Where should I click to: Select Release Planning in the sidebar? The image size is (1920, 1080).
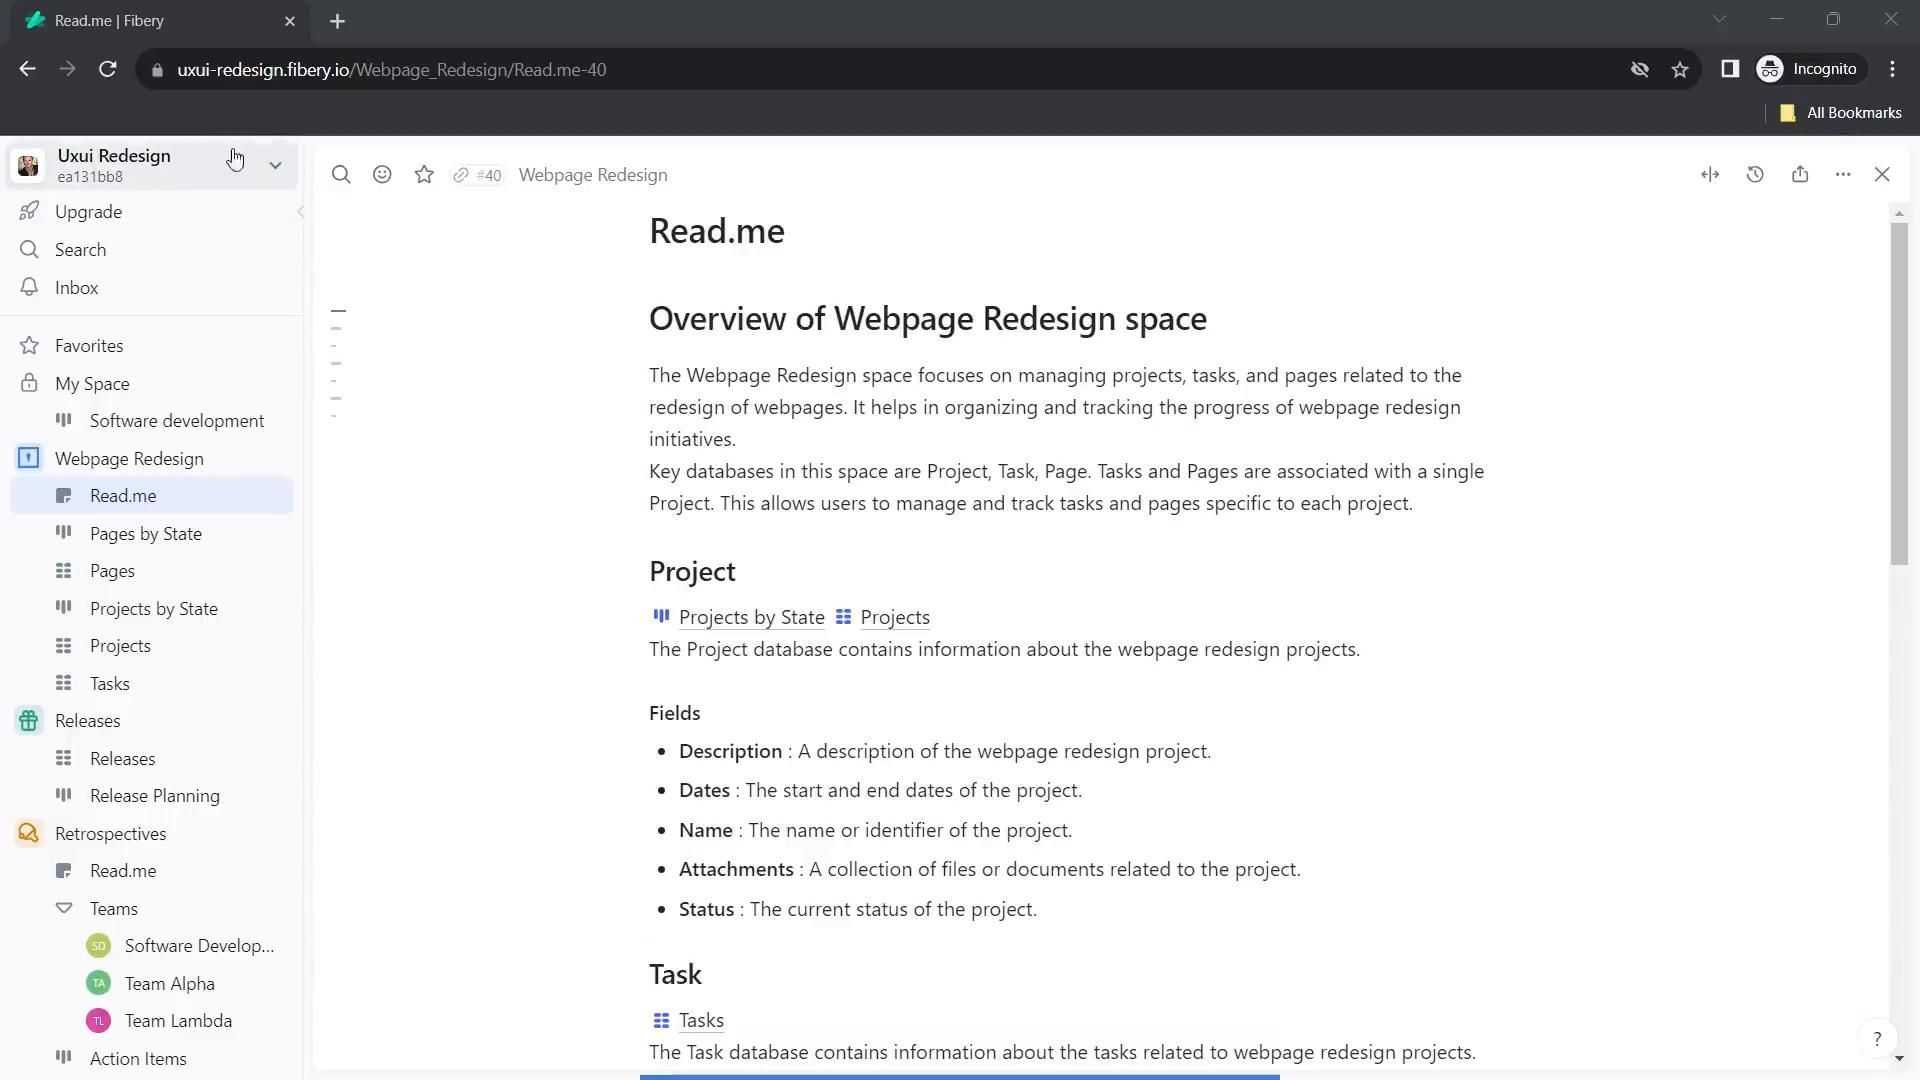(x=155, y=796)
